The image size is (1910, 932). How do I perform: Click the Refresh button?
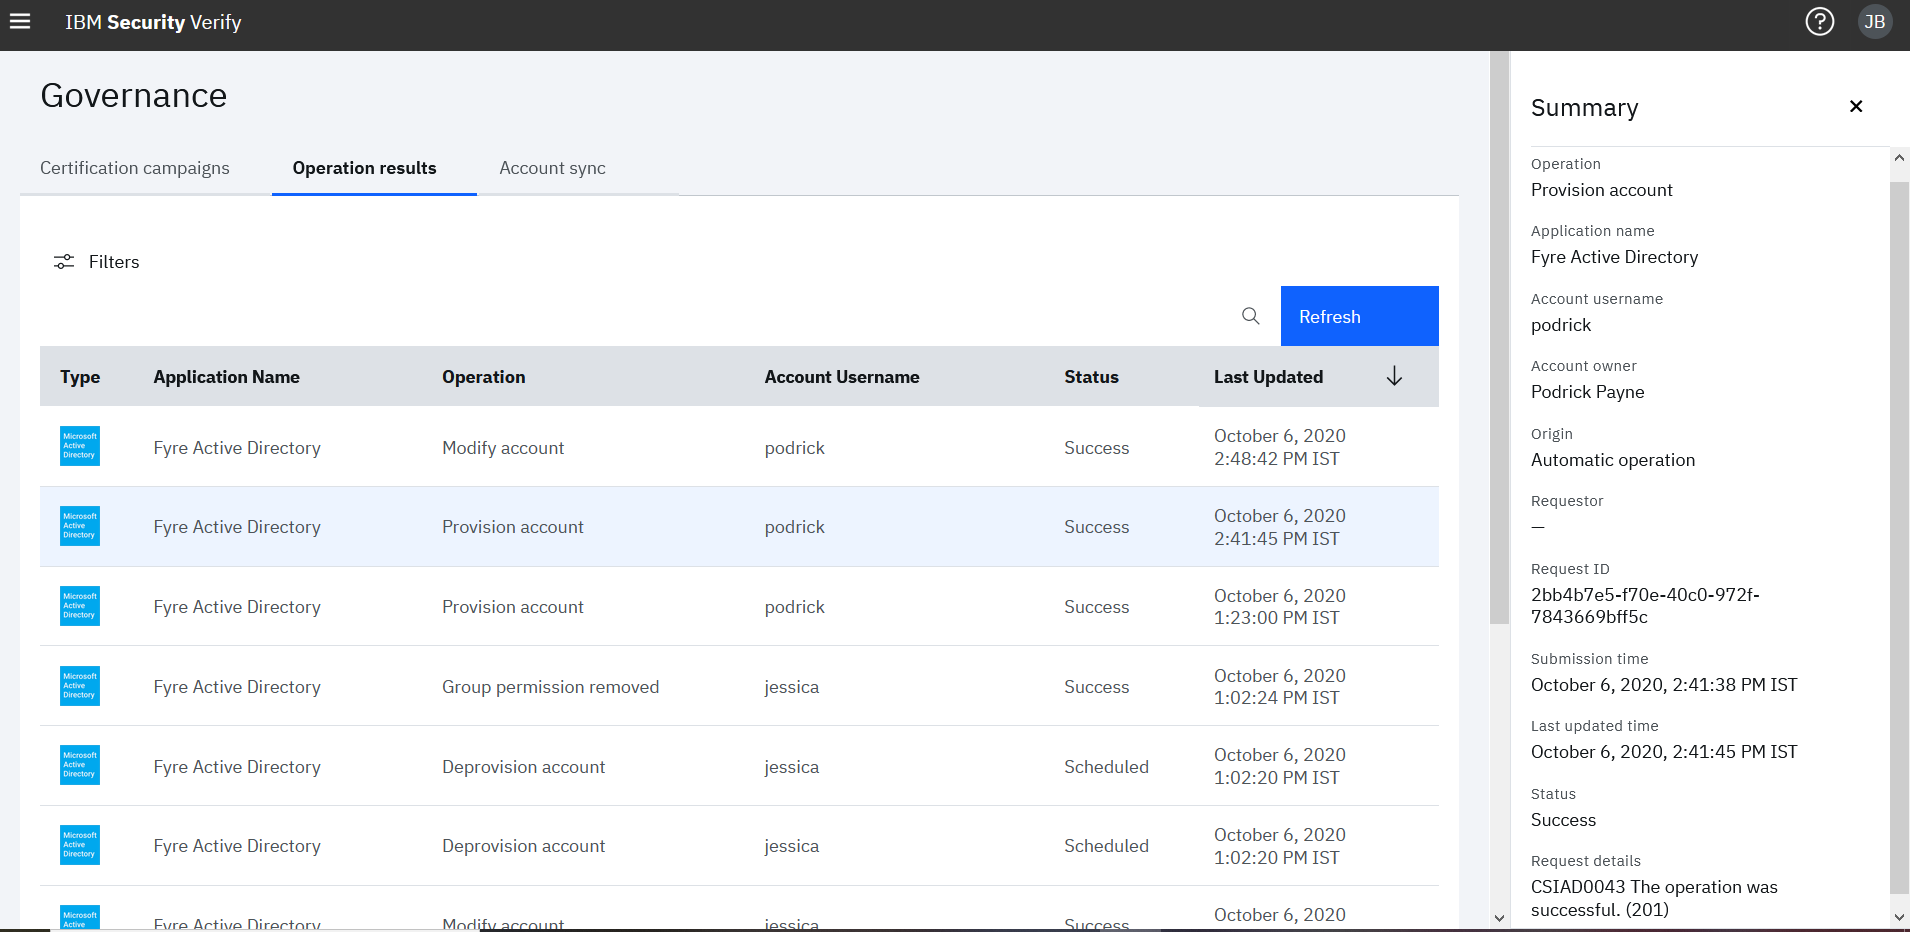click(x=1360, y=316)
